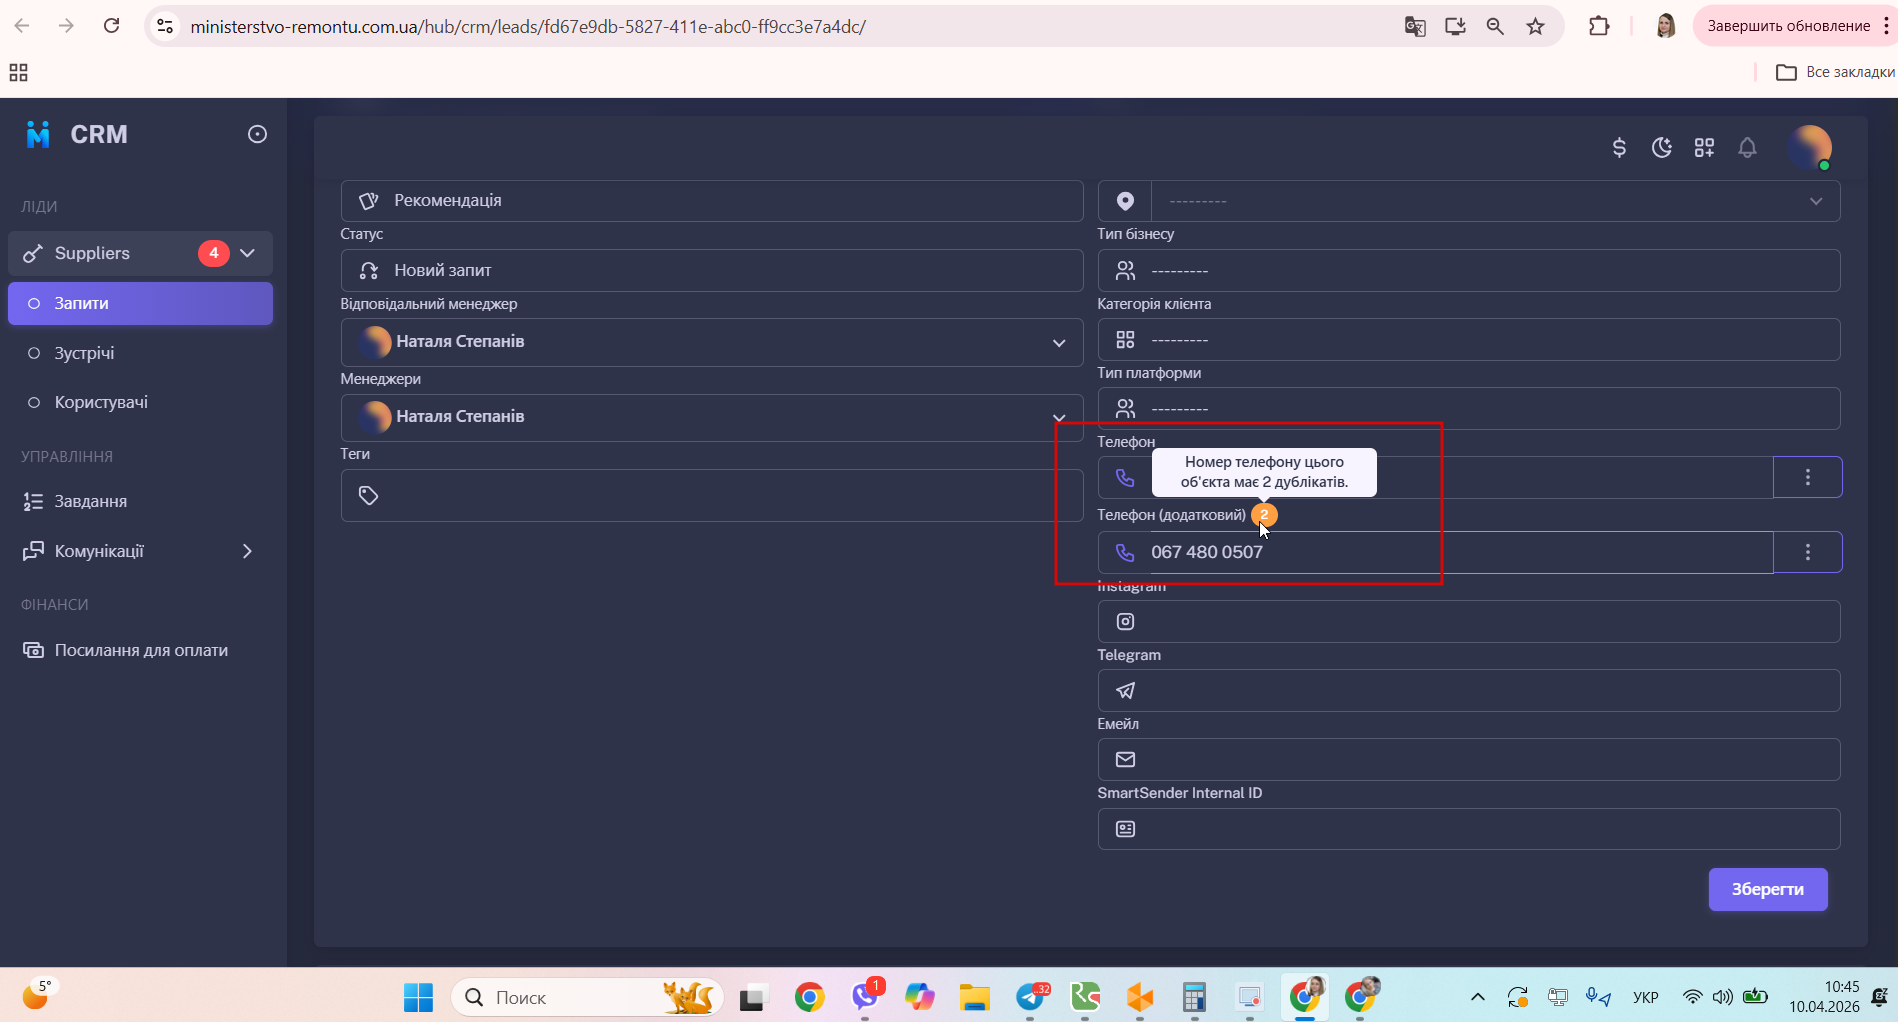The width and height of the screenshot is (1898, 1022).
Task: Click the Telegram input field
Action: coord(1469,690)
